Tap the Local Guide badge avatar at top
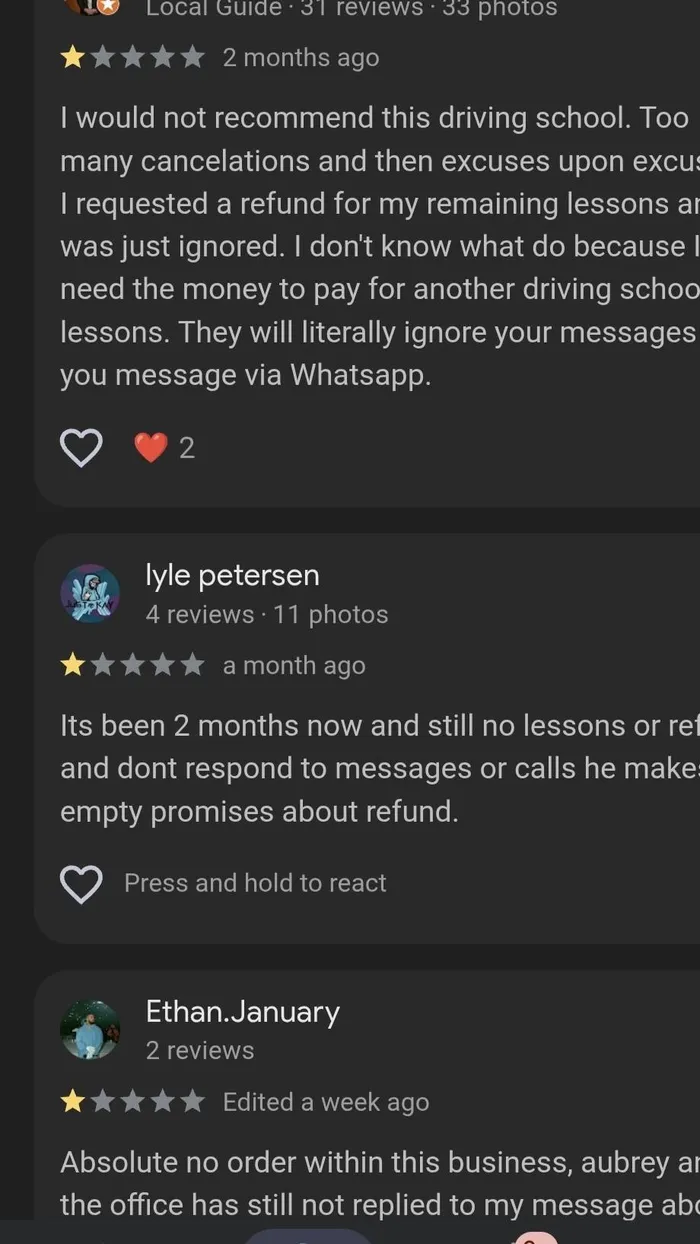Viewport: 700px width, 1244px height. click(x=92, y=5)
